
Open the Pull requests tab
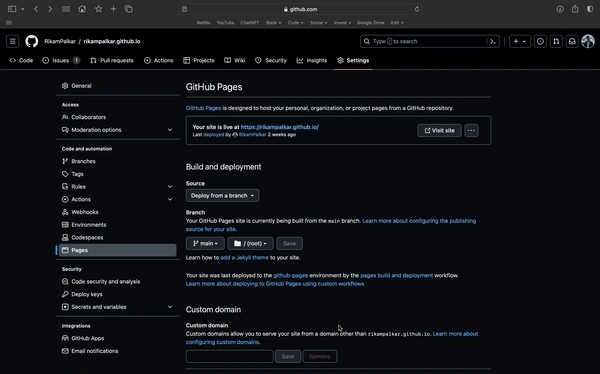[x=112, y=60]
